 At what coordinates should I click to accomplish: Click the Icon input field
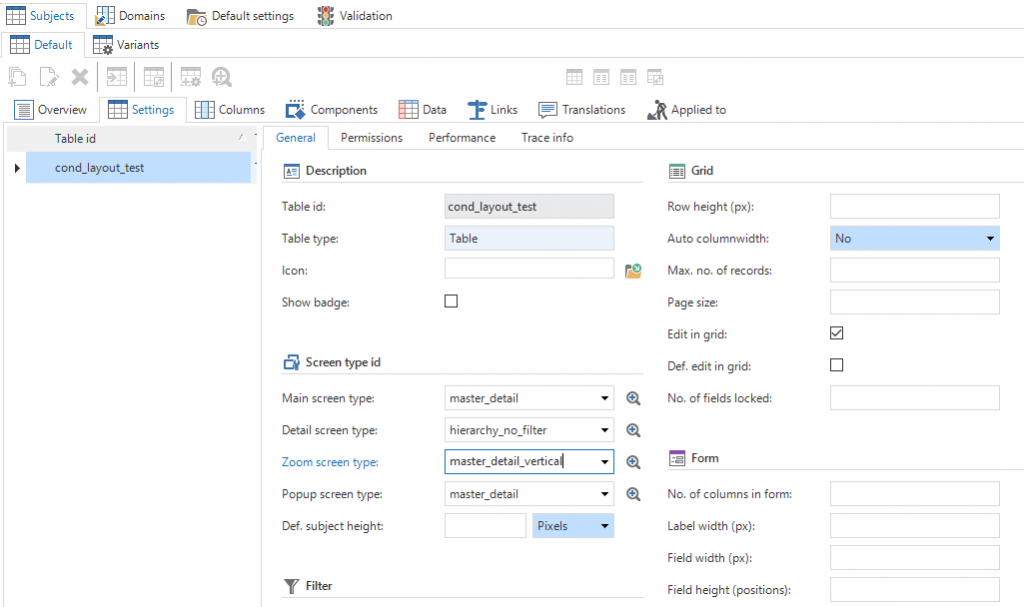click(529, 269)
